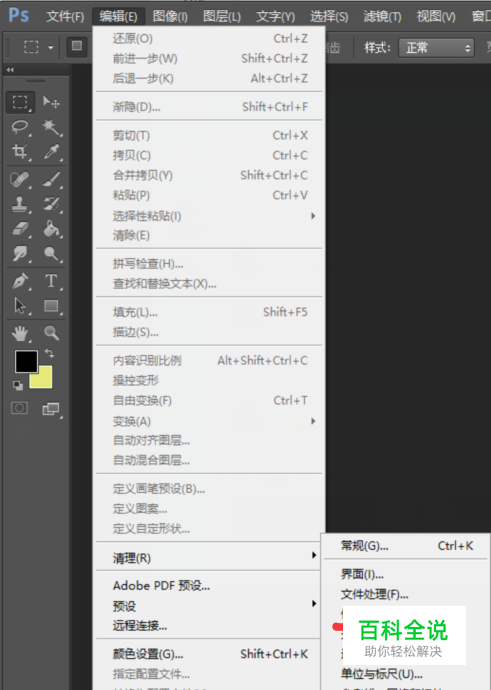Open the 样式 dropdown showing 正常
Image resolution: width=491 pixels, height=690 pixels.
(x=436, y=48)
